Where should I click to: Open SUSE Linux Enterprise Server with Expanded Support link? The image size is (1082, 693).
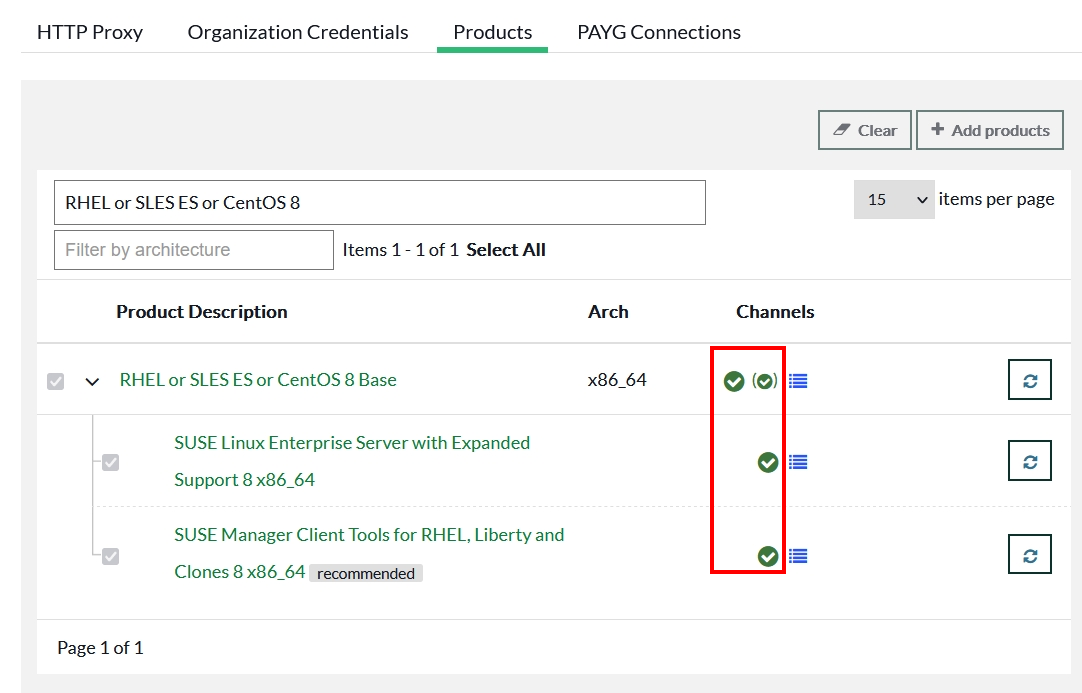352,461
